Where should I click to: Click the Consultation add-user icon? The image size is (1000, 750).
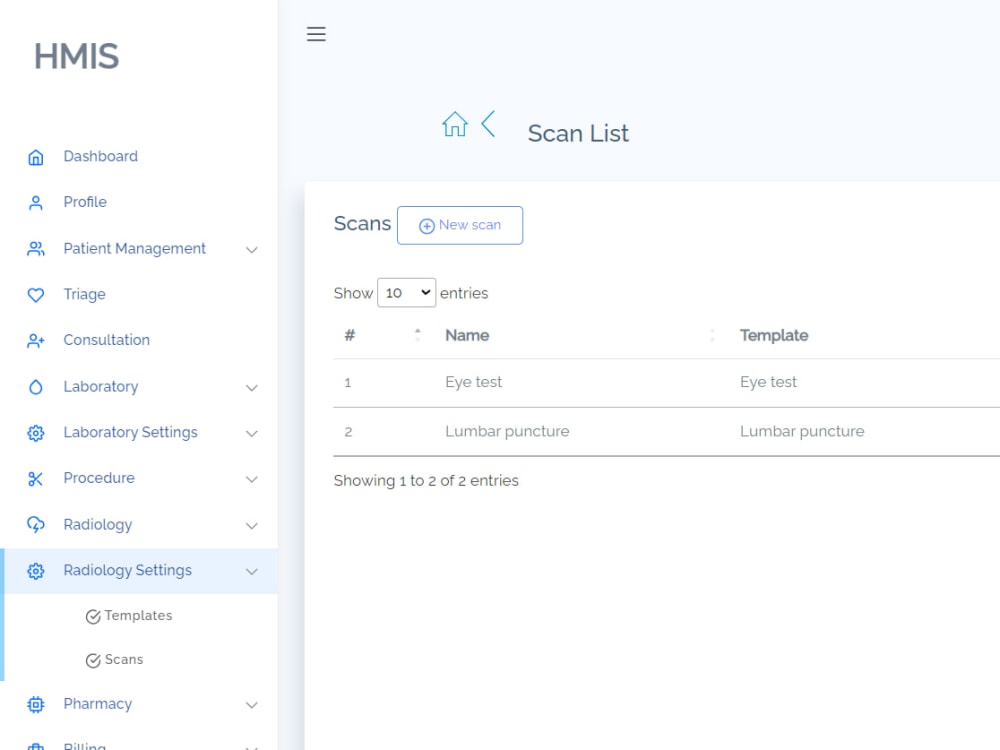click(36, 341)
